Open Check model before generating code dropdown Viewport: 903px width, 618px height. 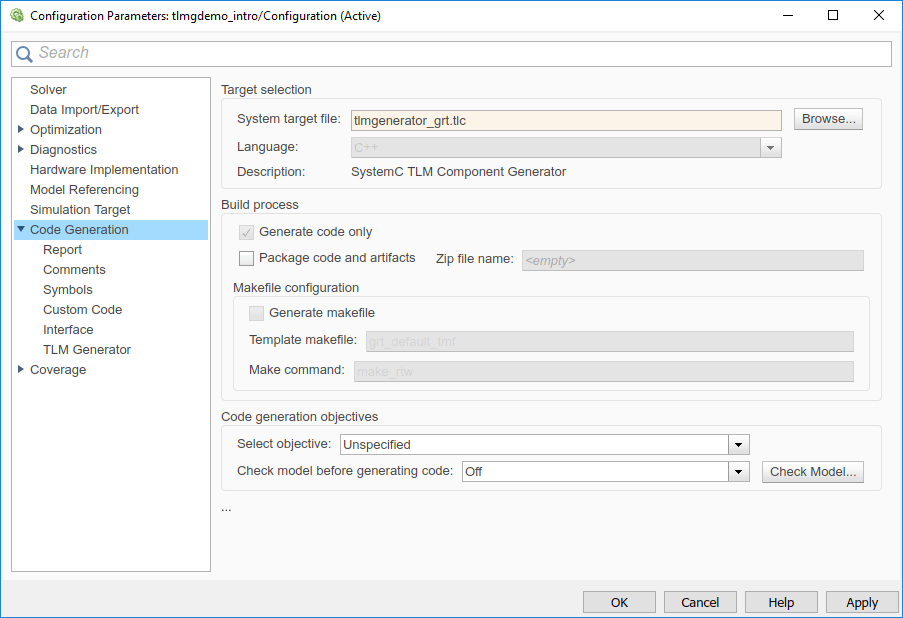tap(739, 472)
